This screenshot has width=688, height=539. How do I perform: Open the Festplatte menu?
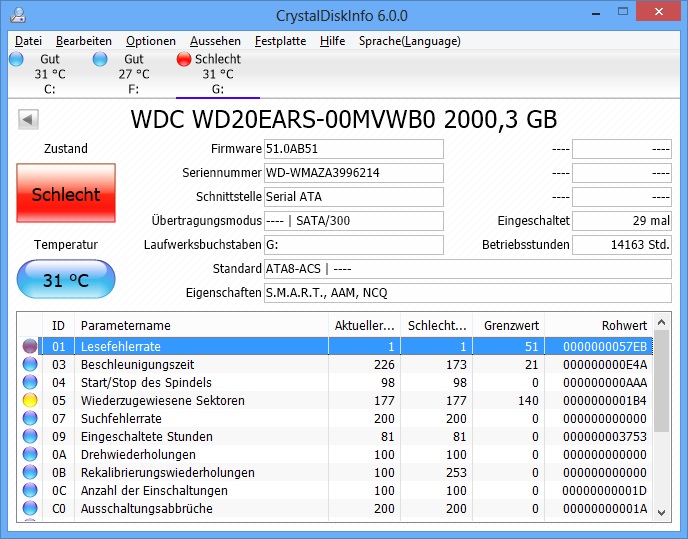tap(280, 41)
